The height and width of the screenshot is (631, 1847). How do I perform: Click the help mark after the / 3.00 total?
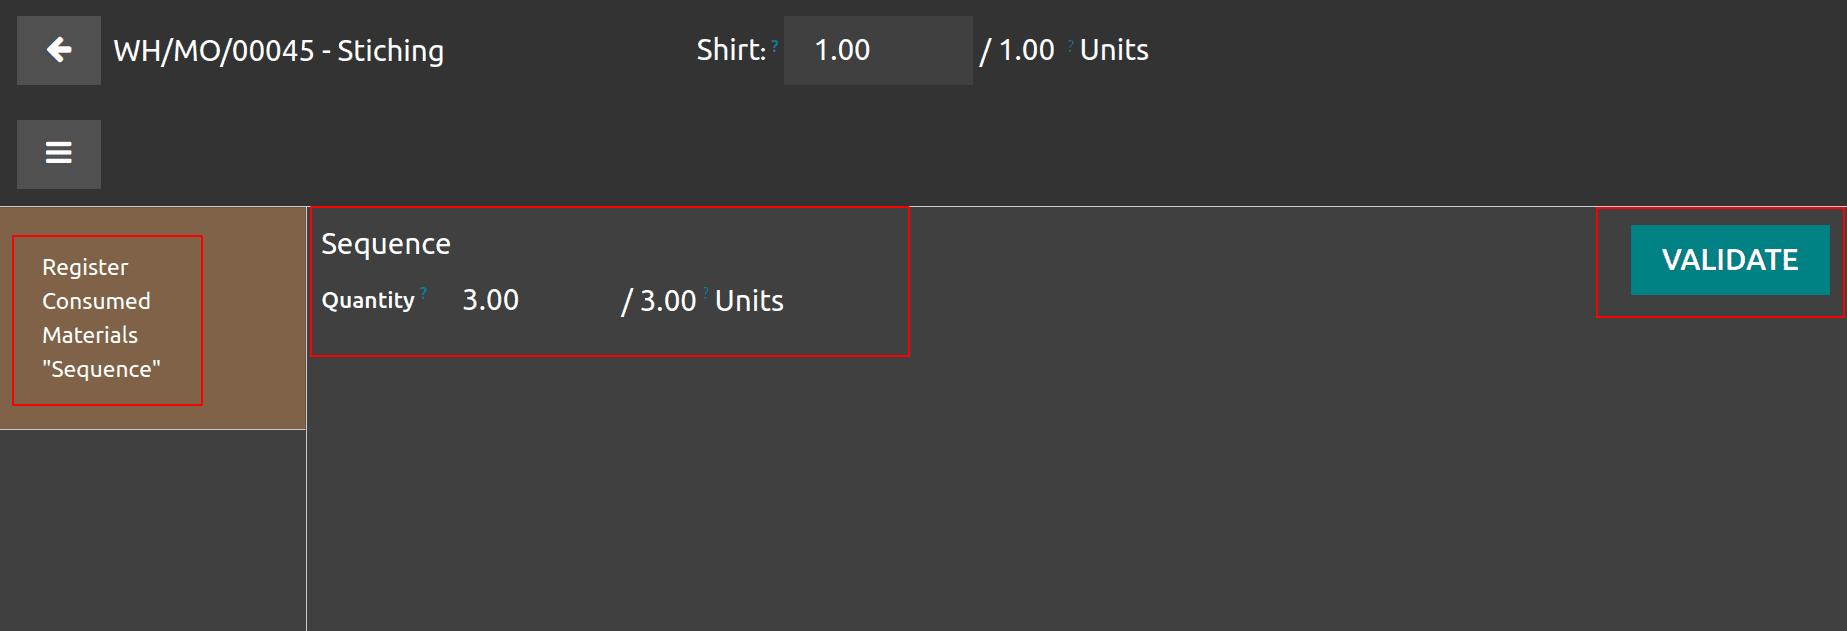click(706, 293)
